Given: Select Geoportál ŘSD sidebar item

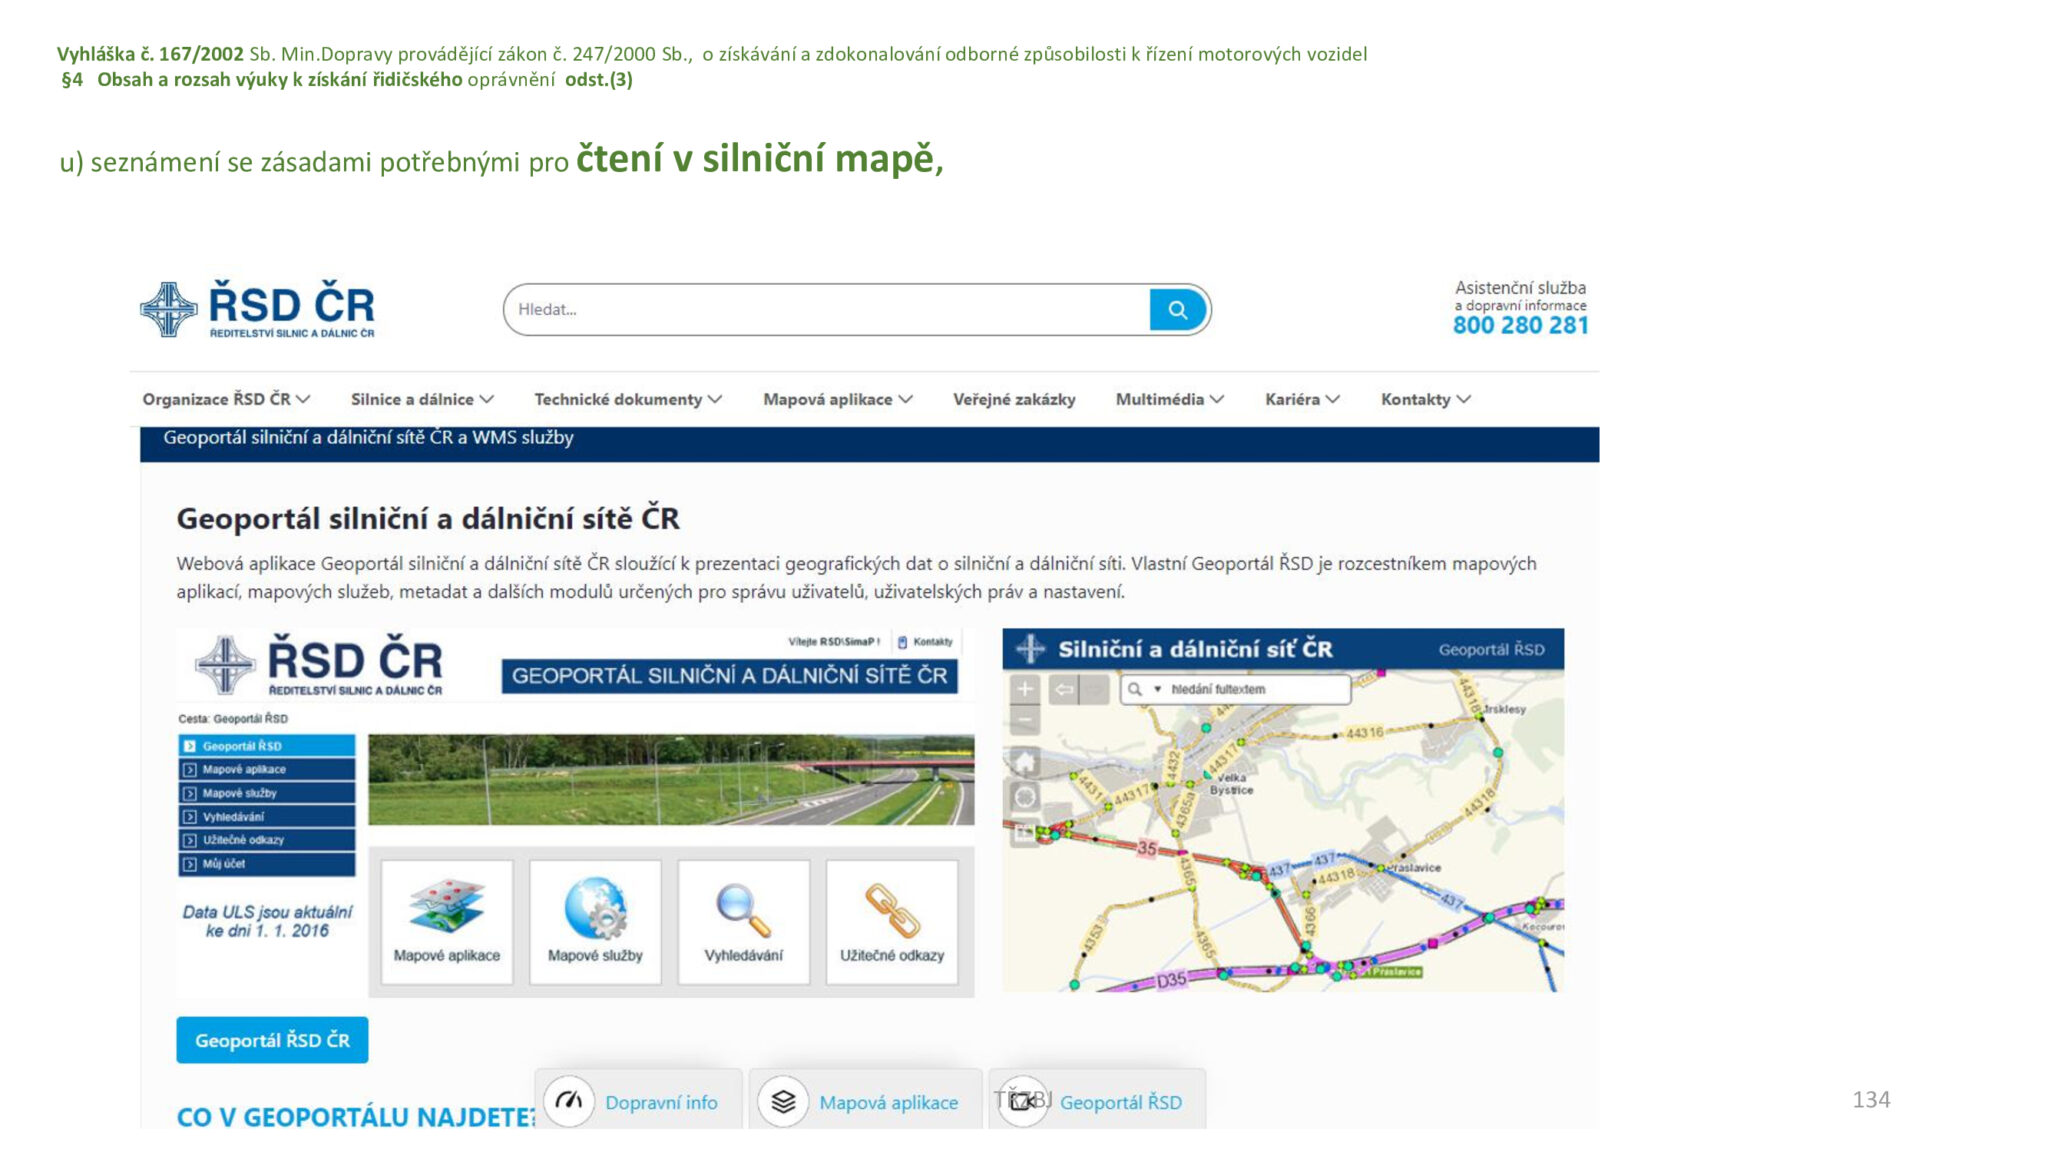Looking at the screenshot, I should click(267, 746).
